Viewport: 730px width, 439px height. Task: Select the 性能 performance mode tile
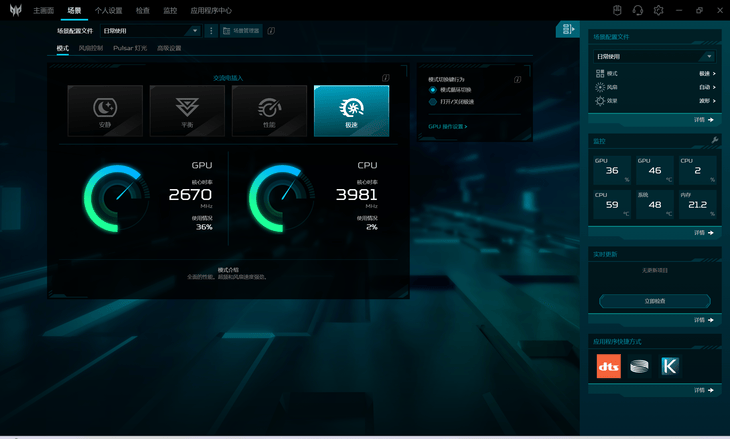(x=270, y=111)
